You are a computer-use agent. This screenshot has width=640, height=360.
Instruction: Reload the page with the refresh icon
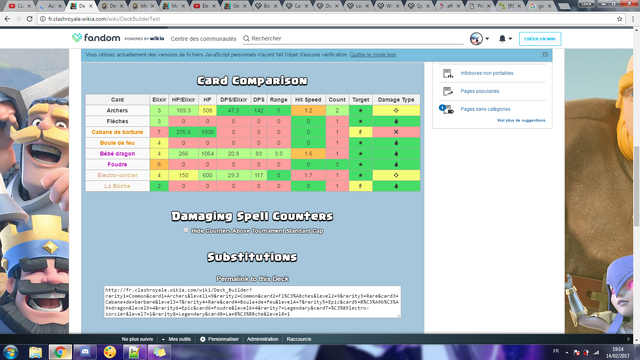tap(29, 19)
